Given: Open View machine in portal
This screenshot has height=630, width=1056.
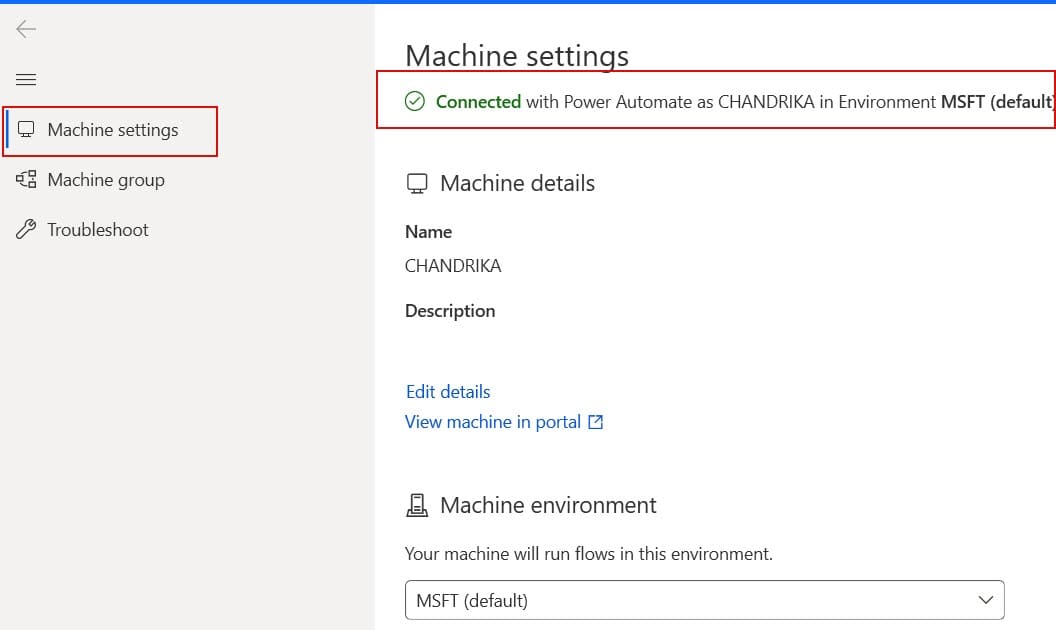Looking at the screenshot, I should 491,421.
